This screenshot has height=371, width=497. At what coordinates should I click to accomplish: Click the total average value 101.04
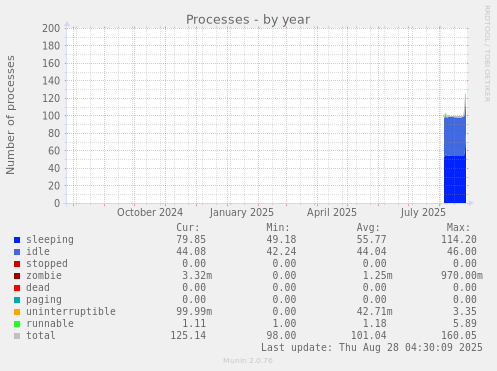tap(368, 336)
